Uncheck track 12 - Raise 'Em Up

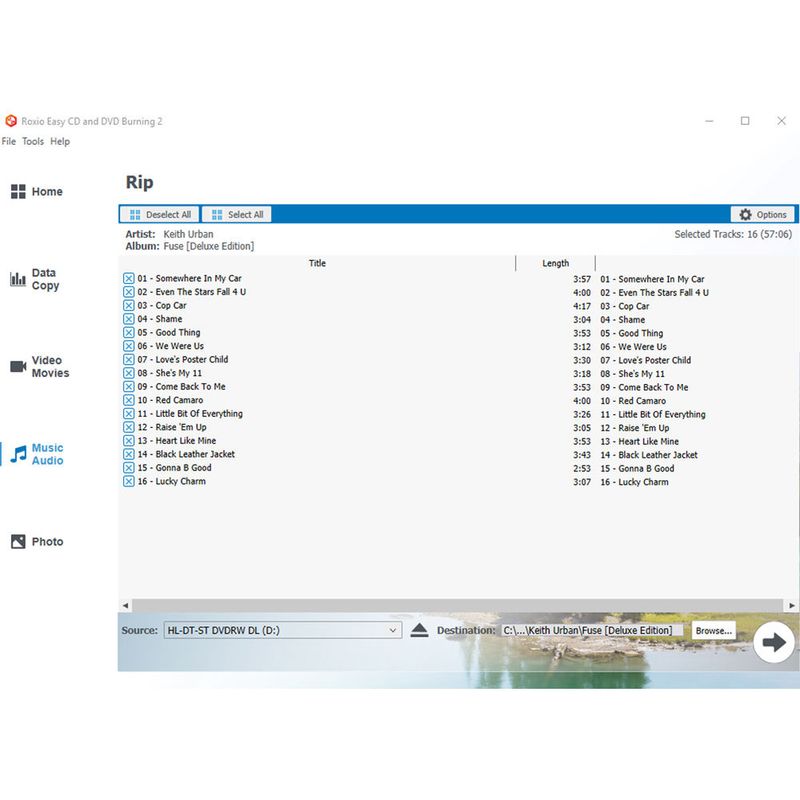(129, 427)
